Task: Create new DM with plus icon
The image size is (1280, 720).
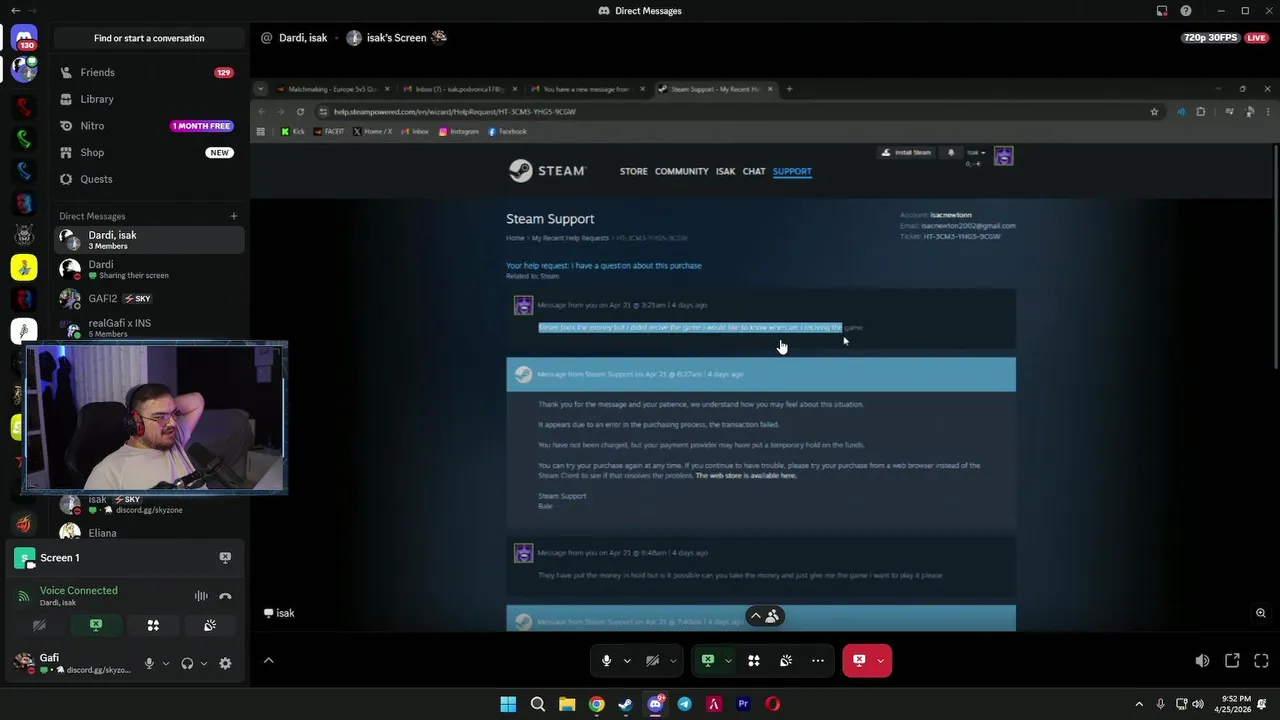Action: (x=234, y=216)
